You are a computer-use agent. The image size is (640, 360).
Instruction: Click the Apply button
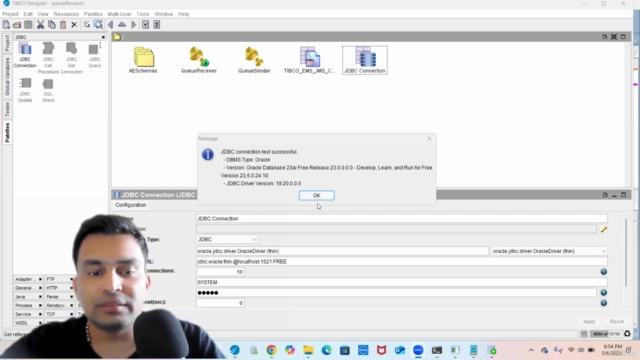pos(589,322)
